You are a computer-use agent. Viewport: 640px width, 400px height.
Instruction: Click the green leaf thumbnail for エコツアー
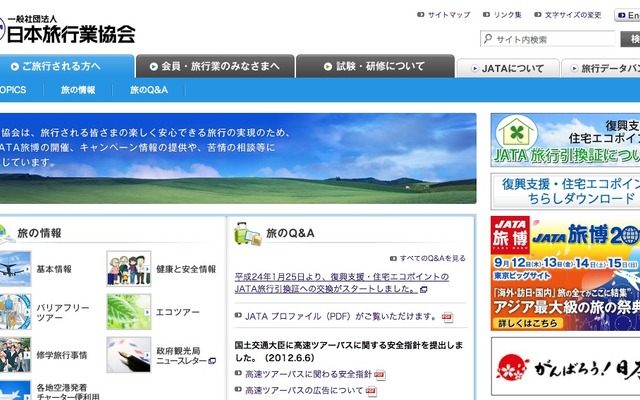129,312
